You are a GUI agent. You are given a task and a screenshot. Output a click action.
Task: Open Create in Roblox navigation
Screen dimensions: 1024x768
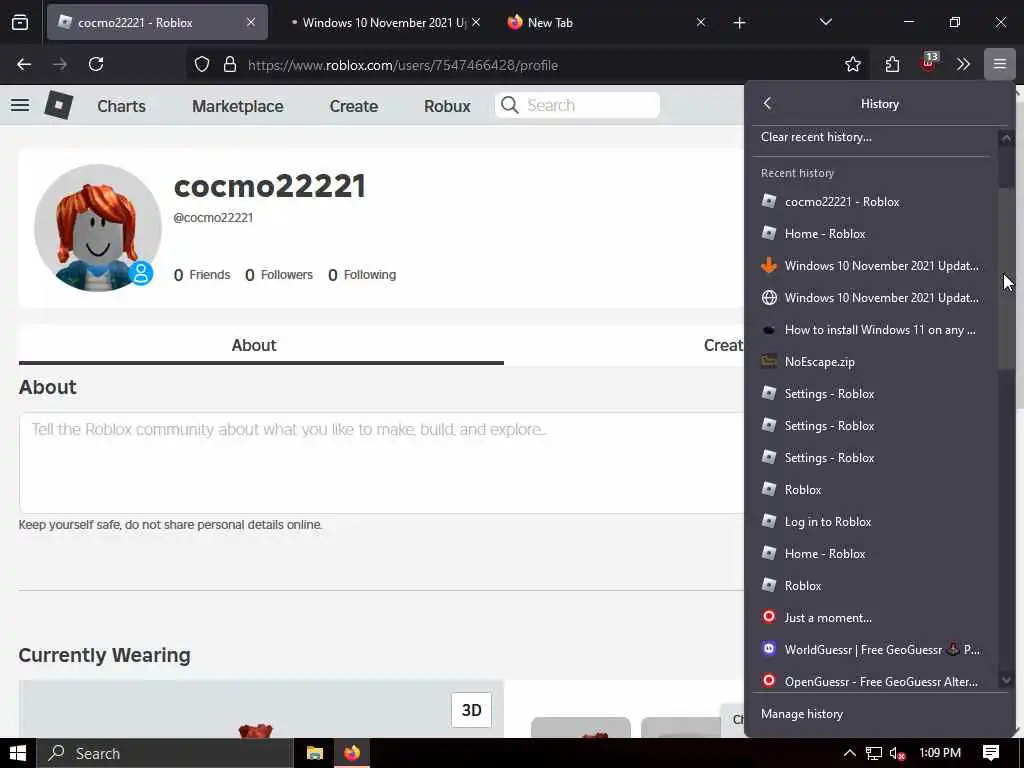(353, 106)
